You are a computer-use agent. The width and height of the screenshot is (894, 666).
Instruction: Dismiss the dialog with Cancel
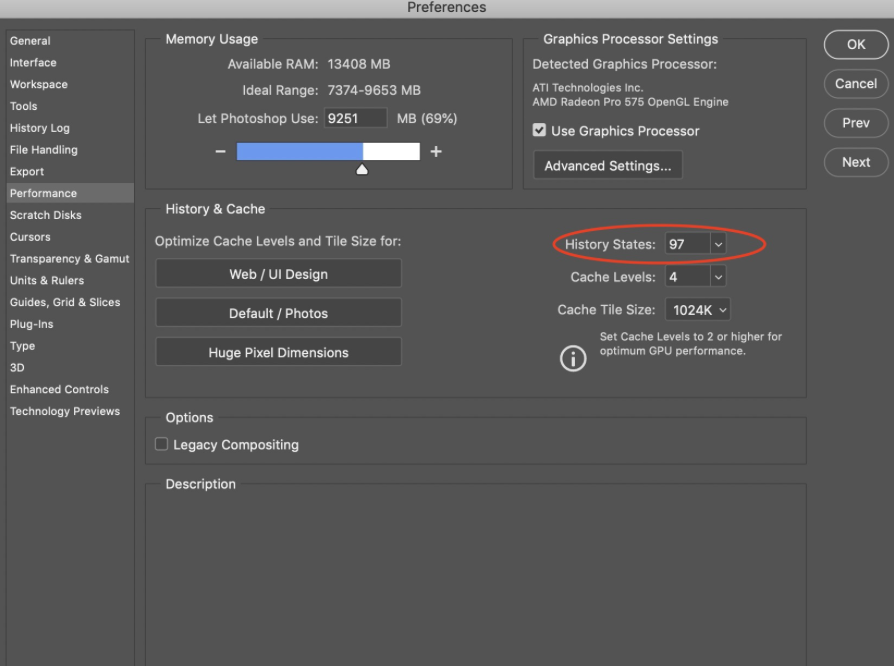(855, 84)
